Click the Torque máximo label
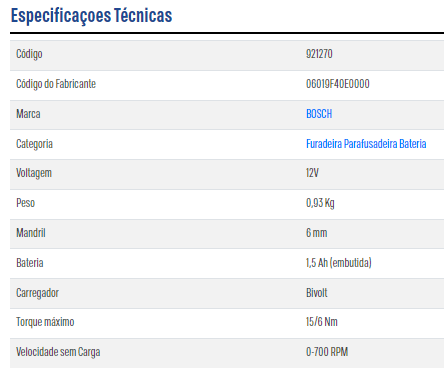Image resolution: width=444 pixels, height=376 pixels. click(45, 322)
